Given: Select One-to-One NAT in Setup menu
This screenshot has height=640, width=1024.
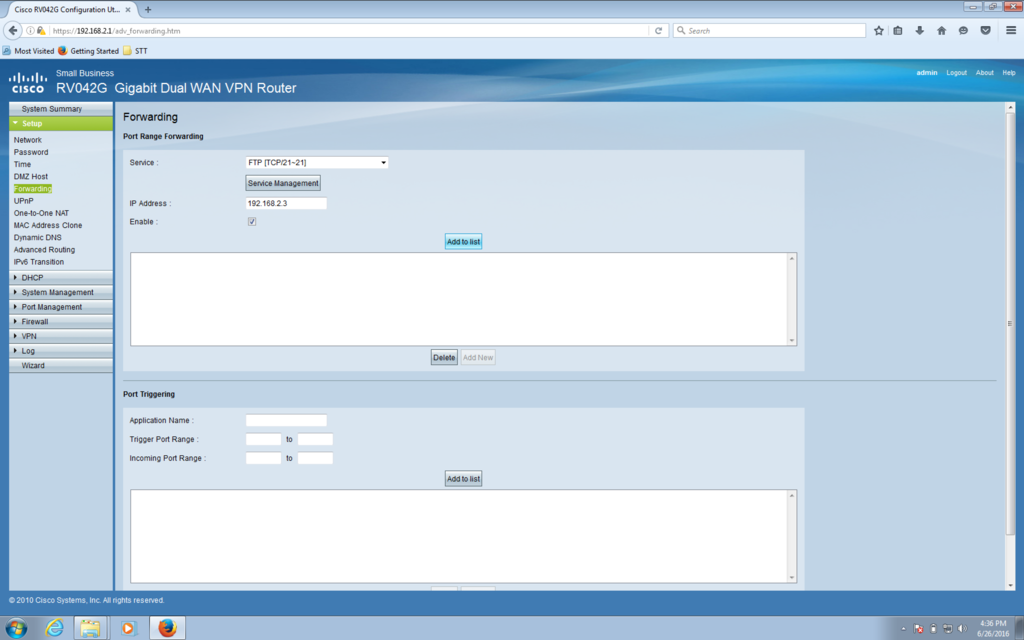Looking at the screenshot, I should (41, 214).
